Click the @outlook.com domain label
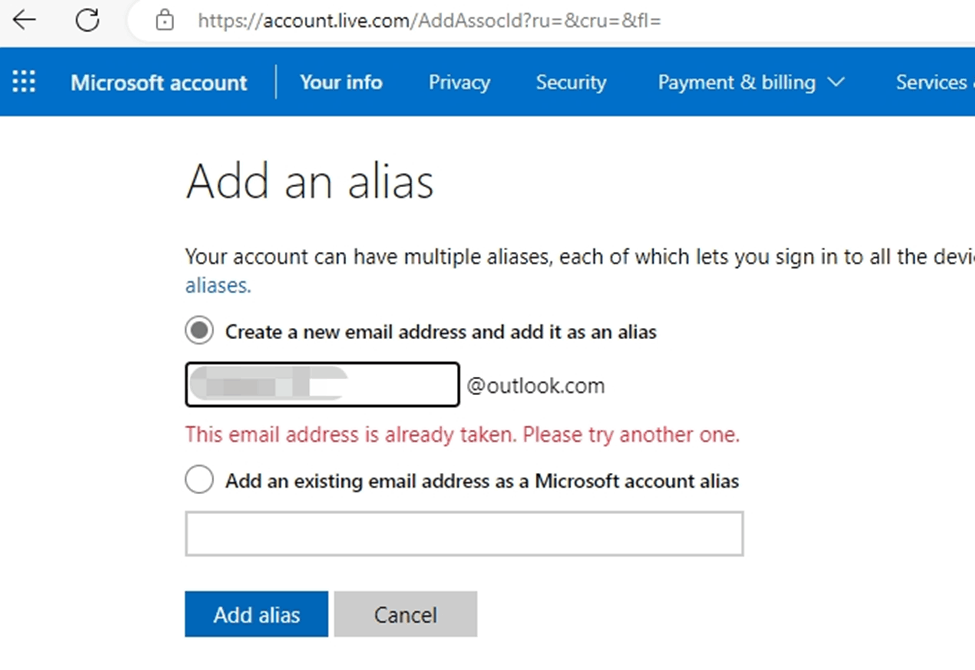 (535, 386)
